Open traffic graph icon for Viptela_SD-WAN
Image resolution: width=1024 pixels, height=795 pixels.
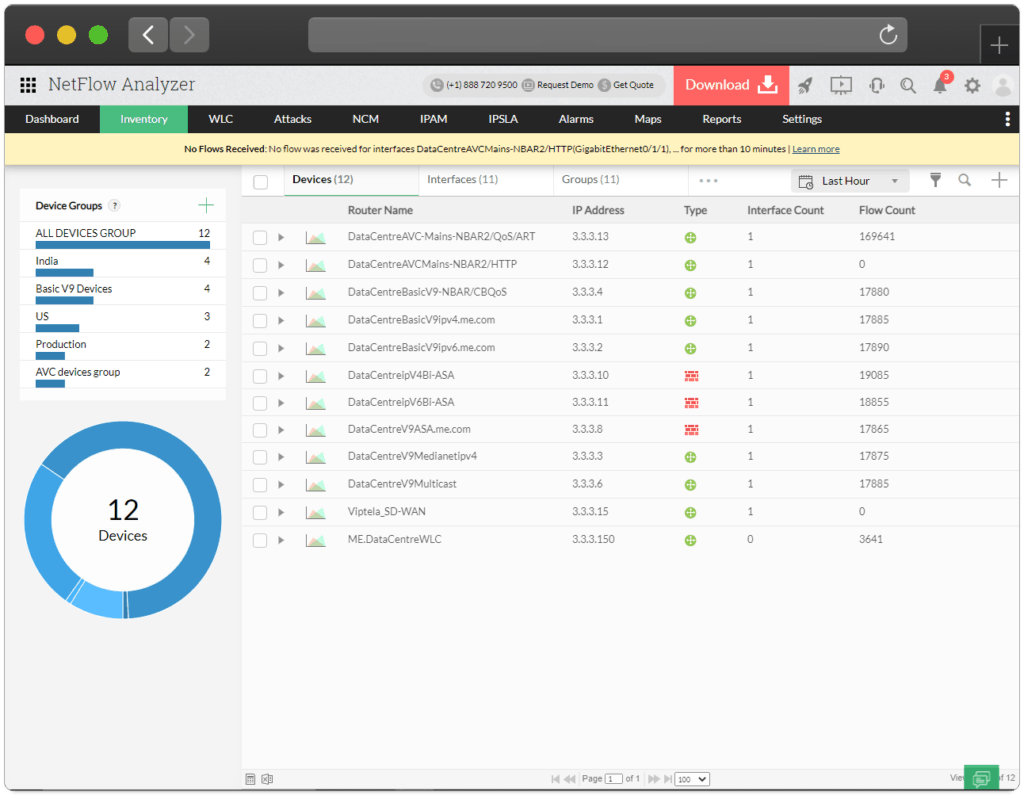click(315, 512)
